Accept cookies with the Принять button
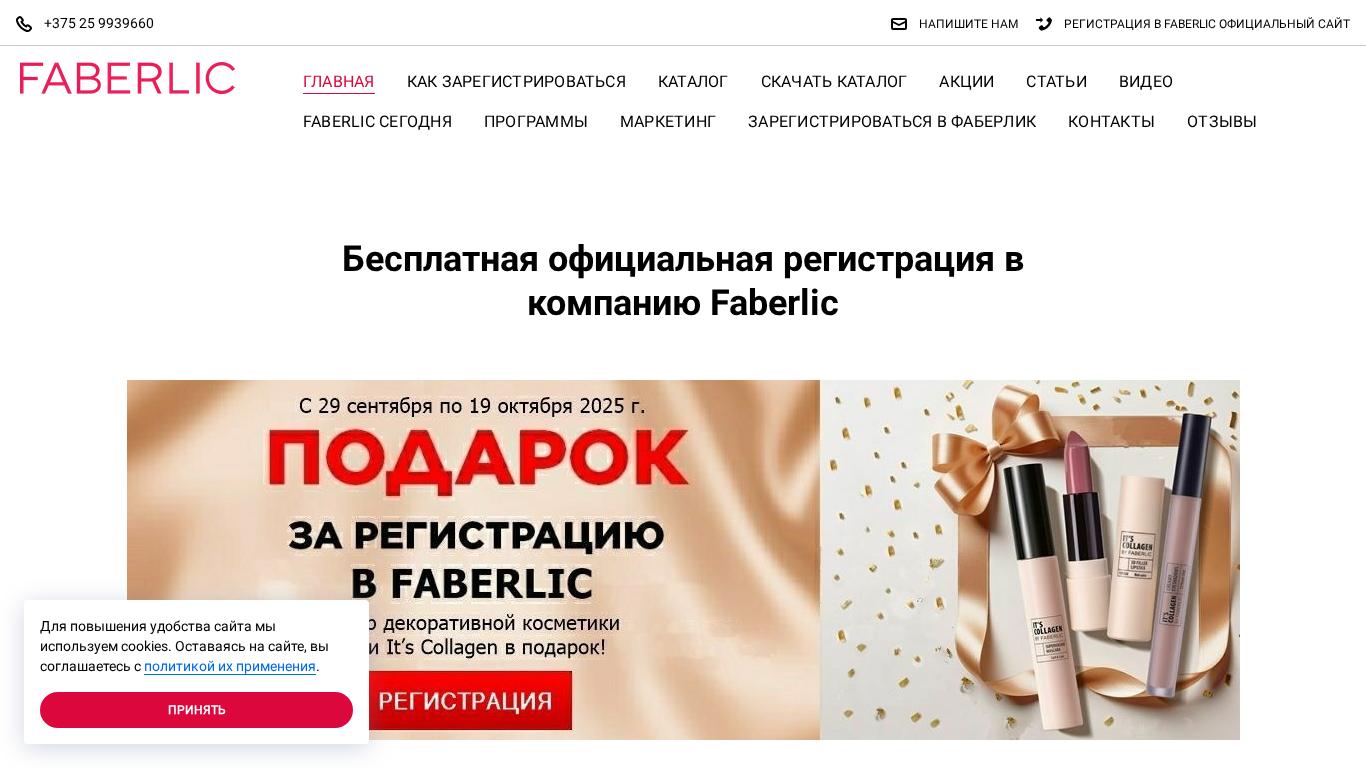The width and height of the screenshot is (1366, 768). 196,710
